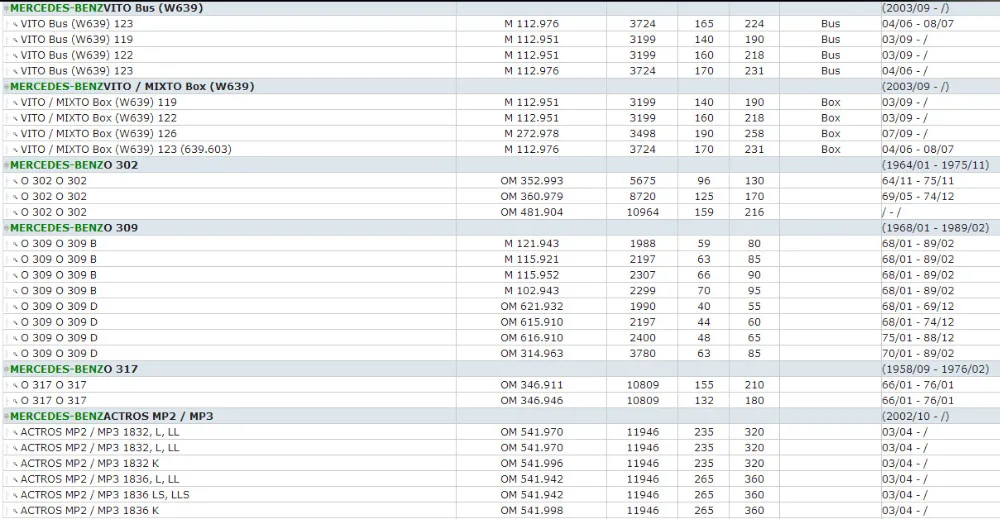Select ACTROS MP2 / MP3 1836, L, LL
Image resolution: width=1000 pixels, height=519 pixels.
(99, 479)
